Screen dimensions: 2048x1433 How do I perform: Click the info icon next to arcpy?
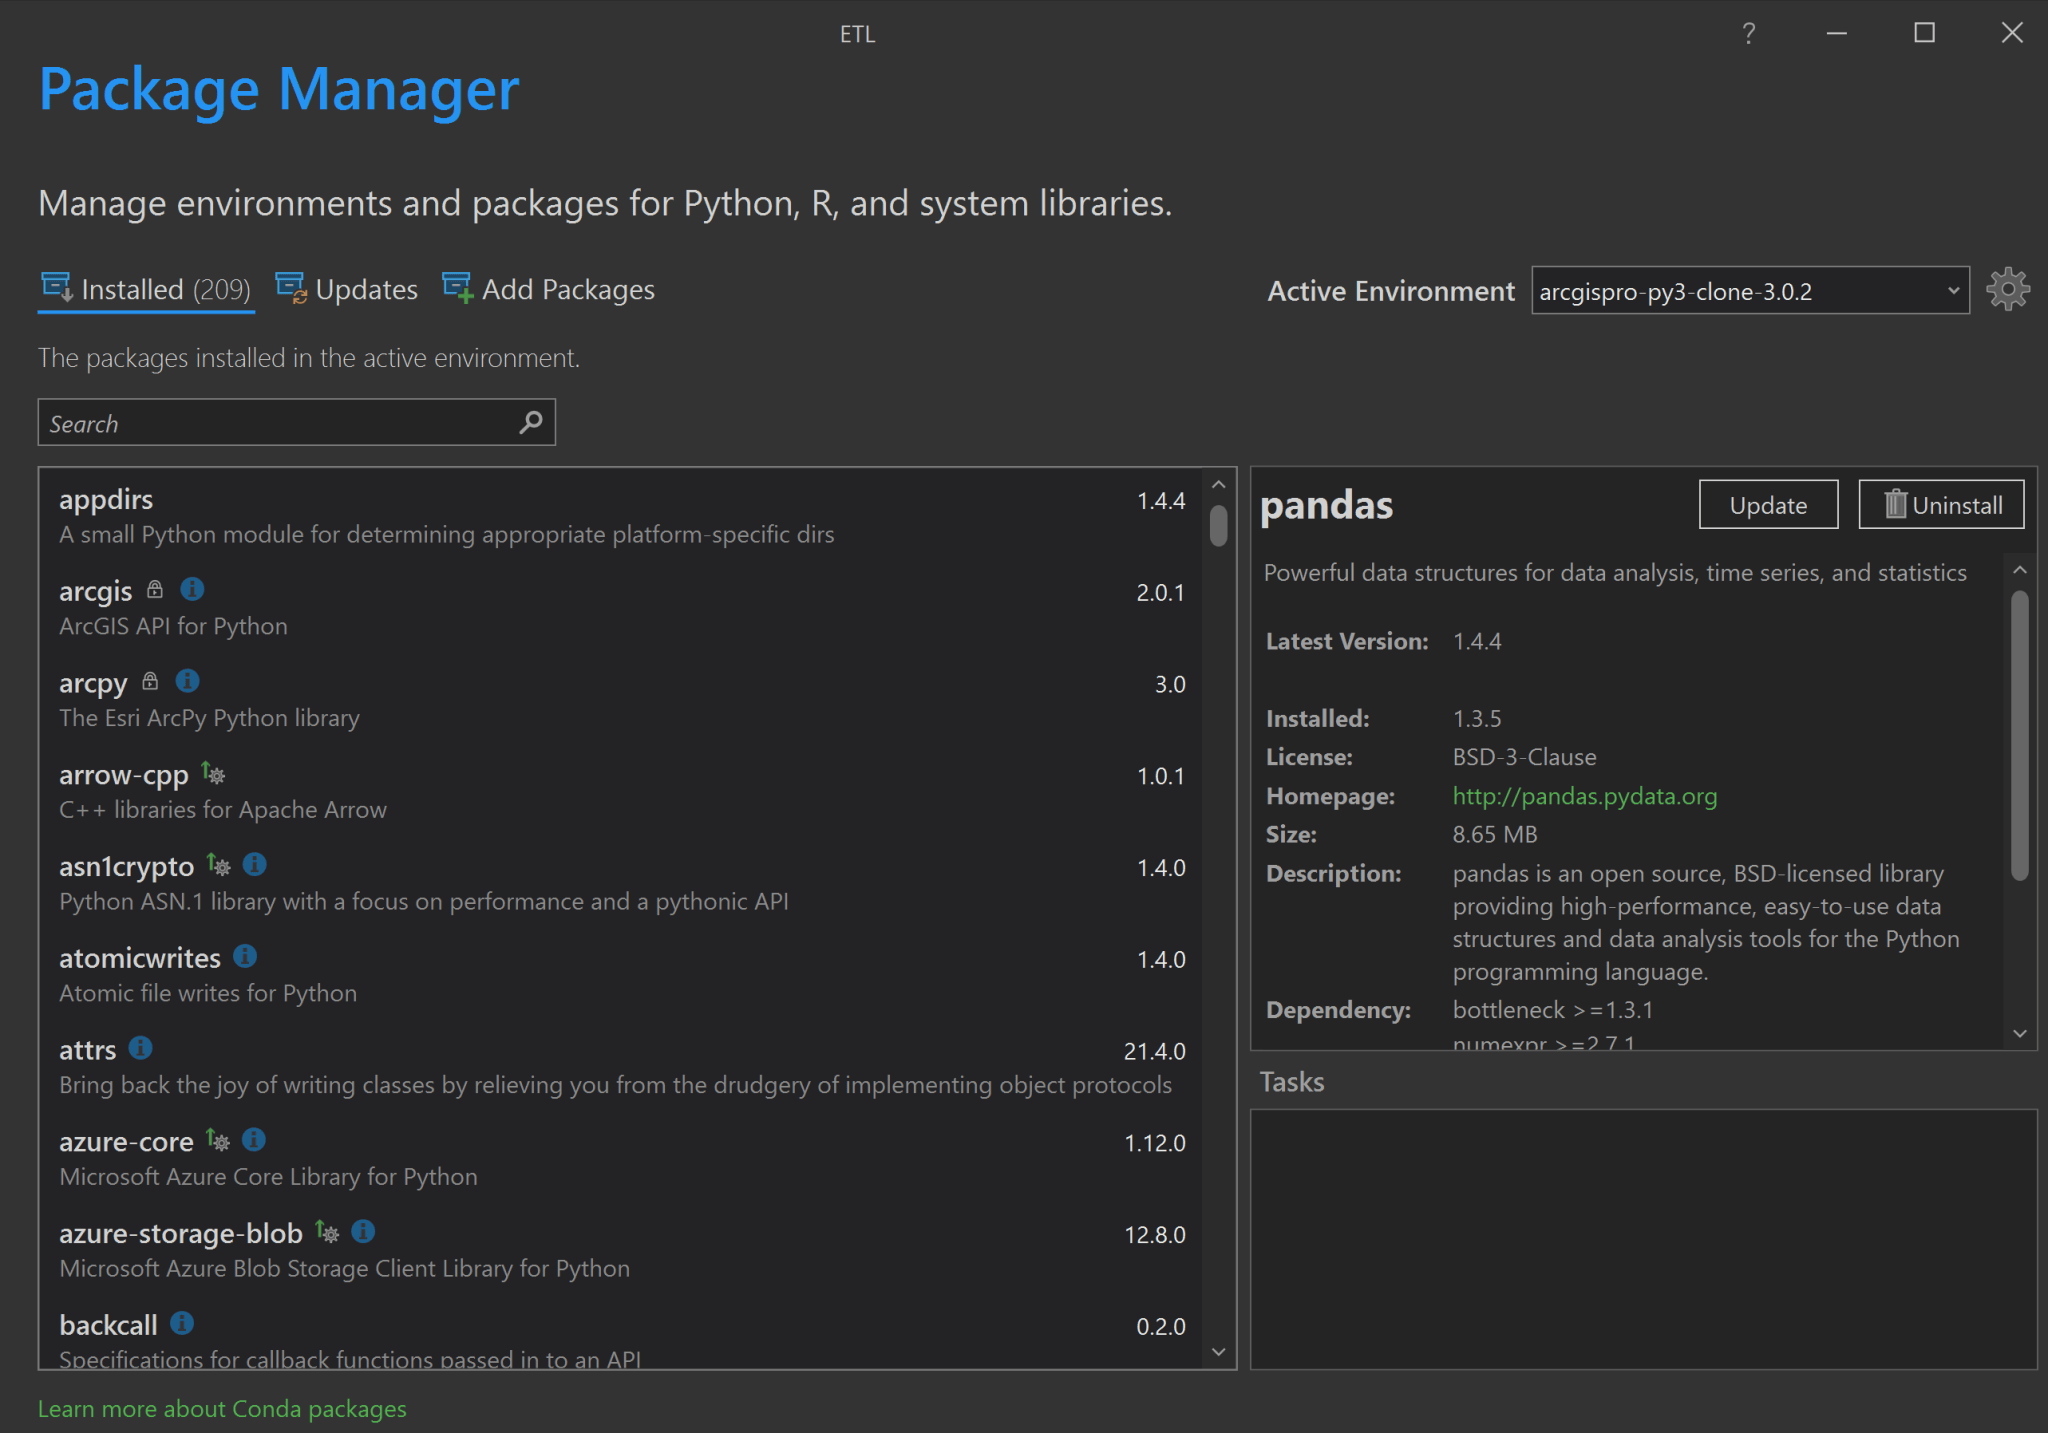pyautogui.click(x=187, y=681)
